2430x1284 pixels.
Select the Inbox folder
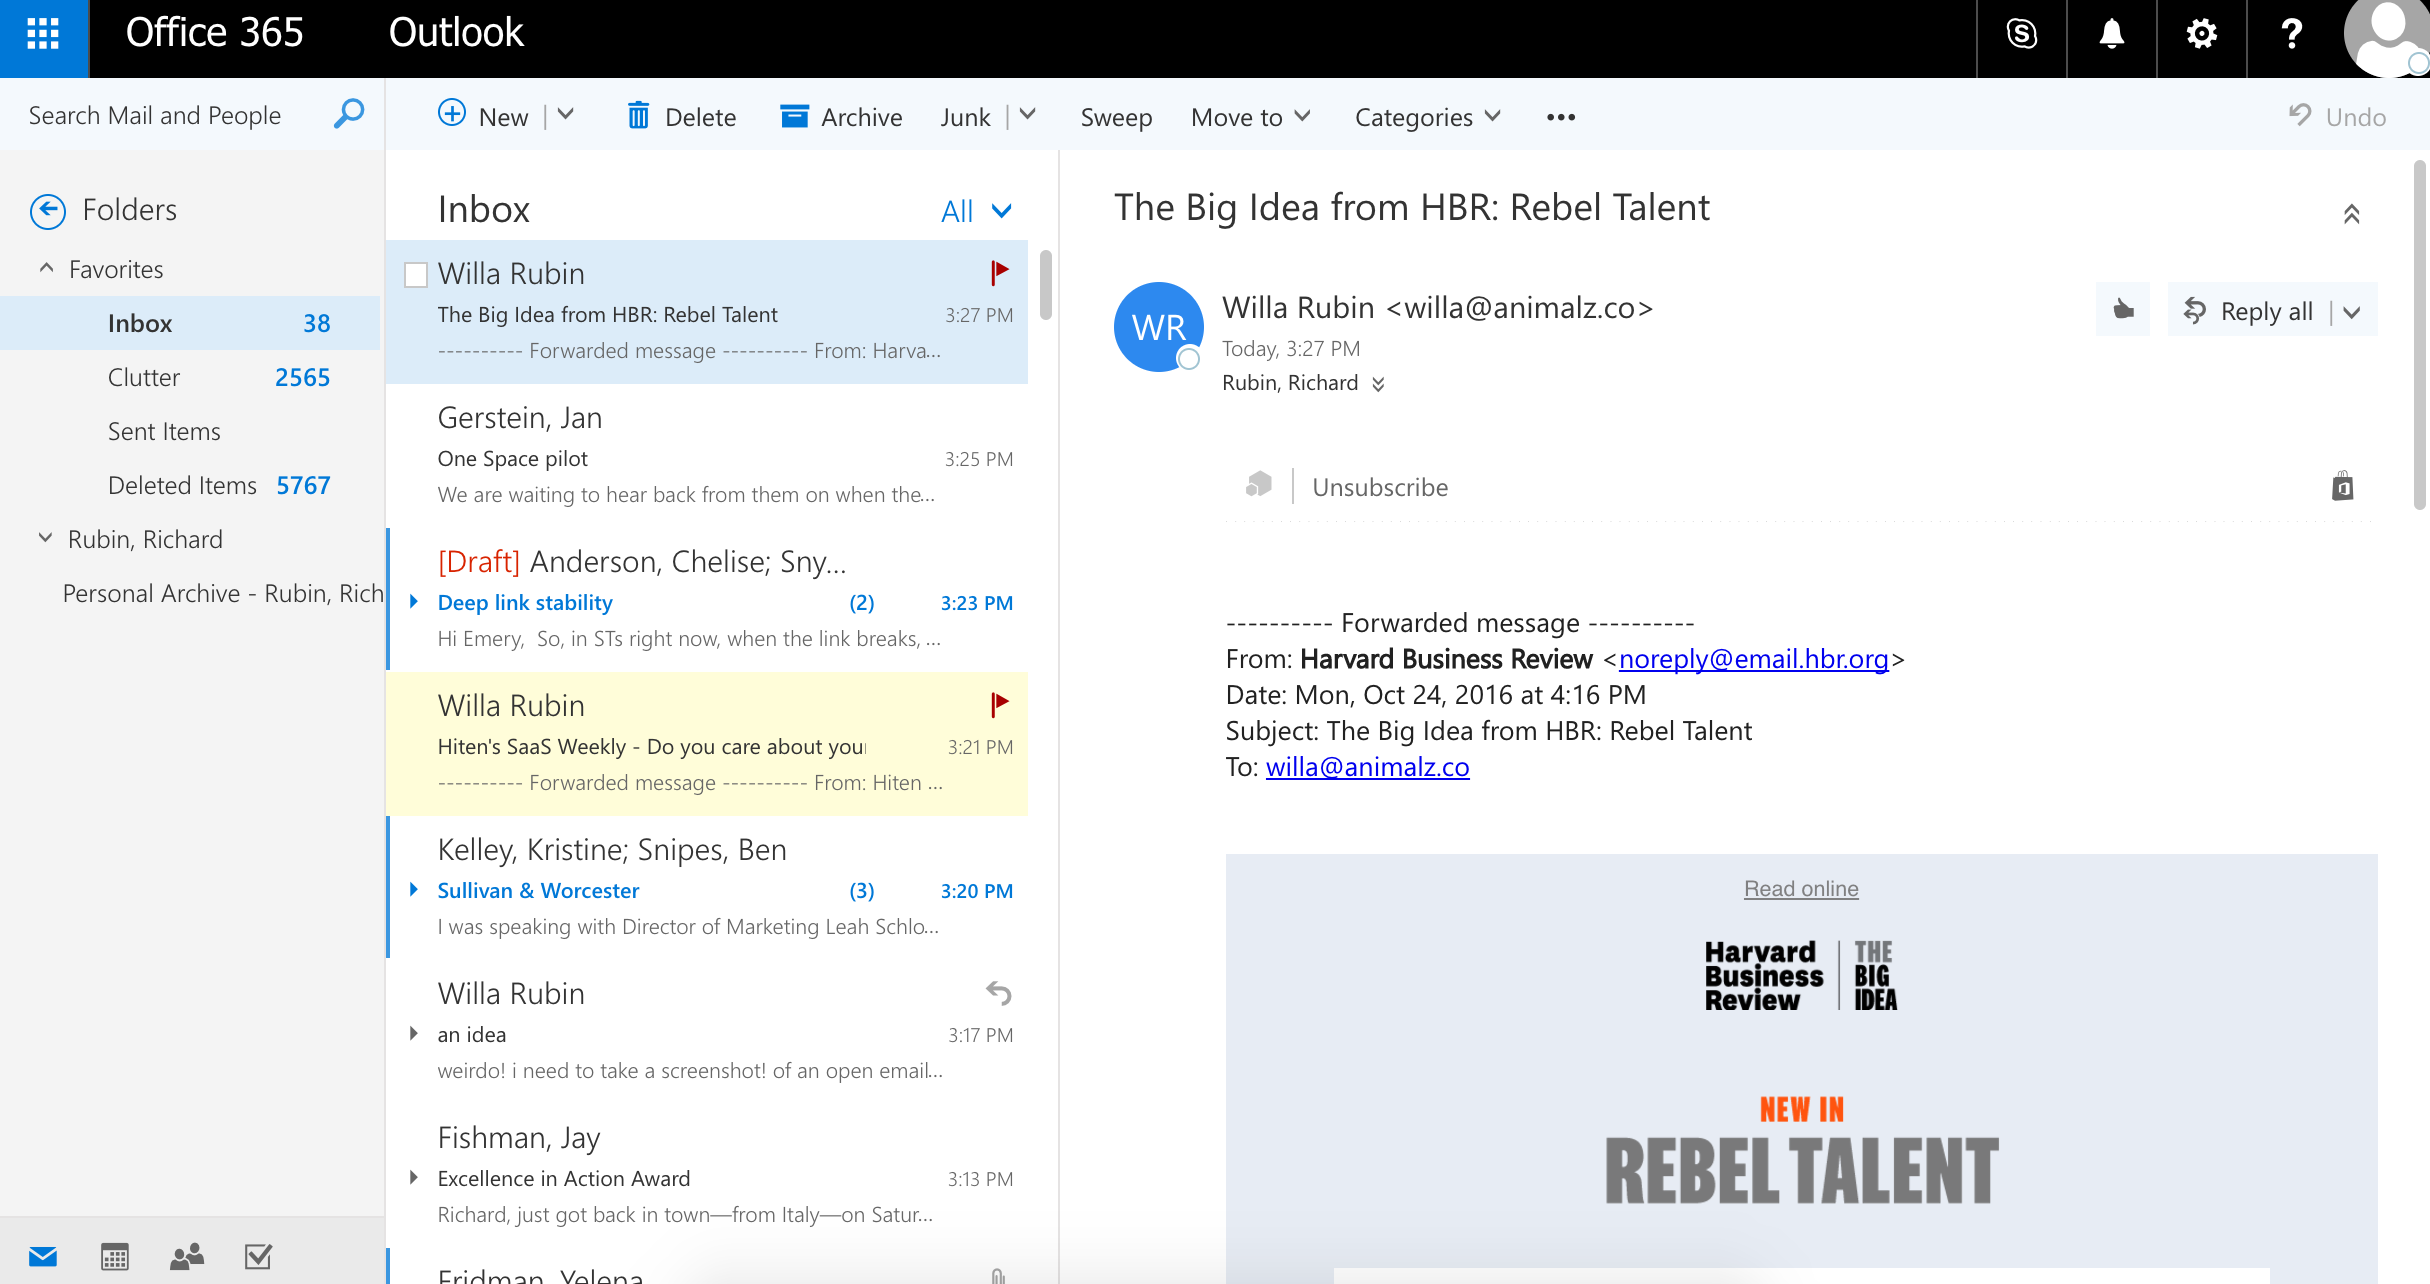pos(190,323)
